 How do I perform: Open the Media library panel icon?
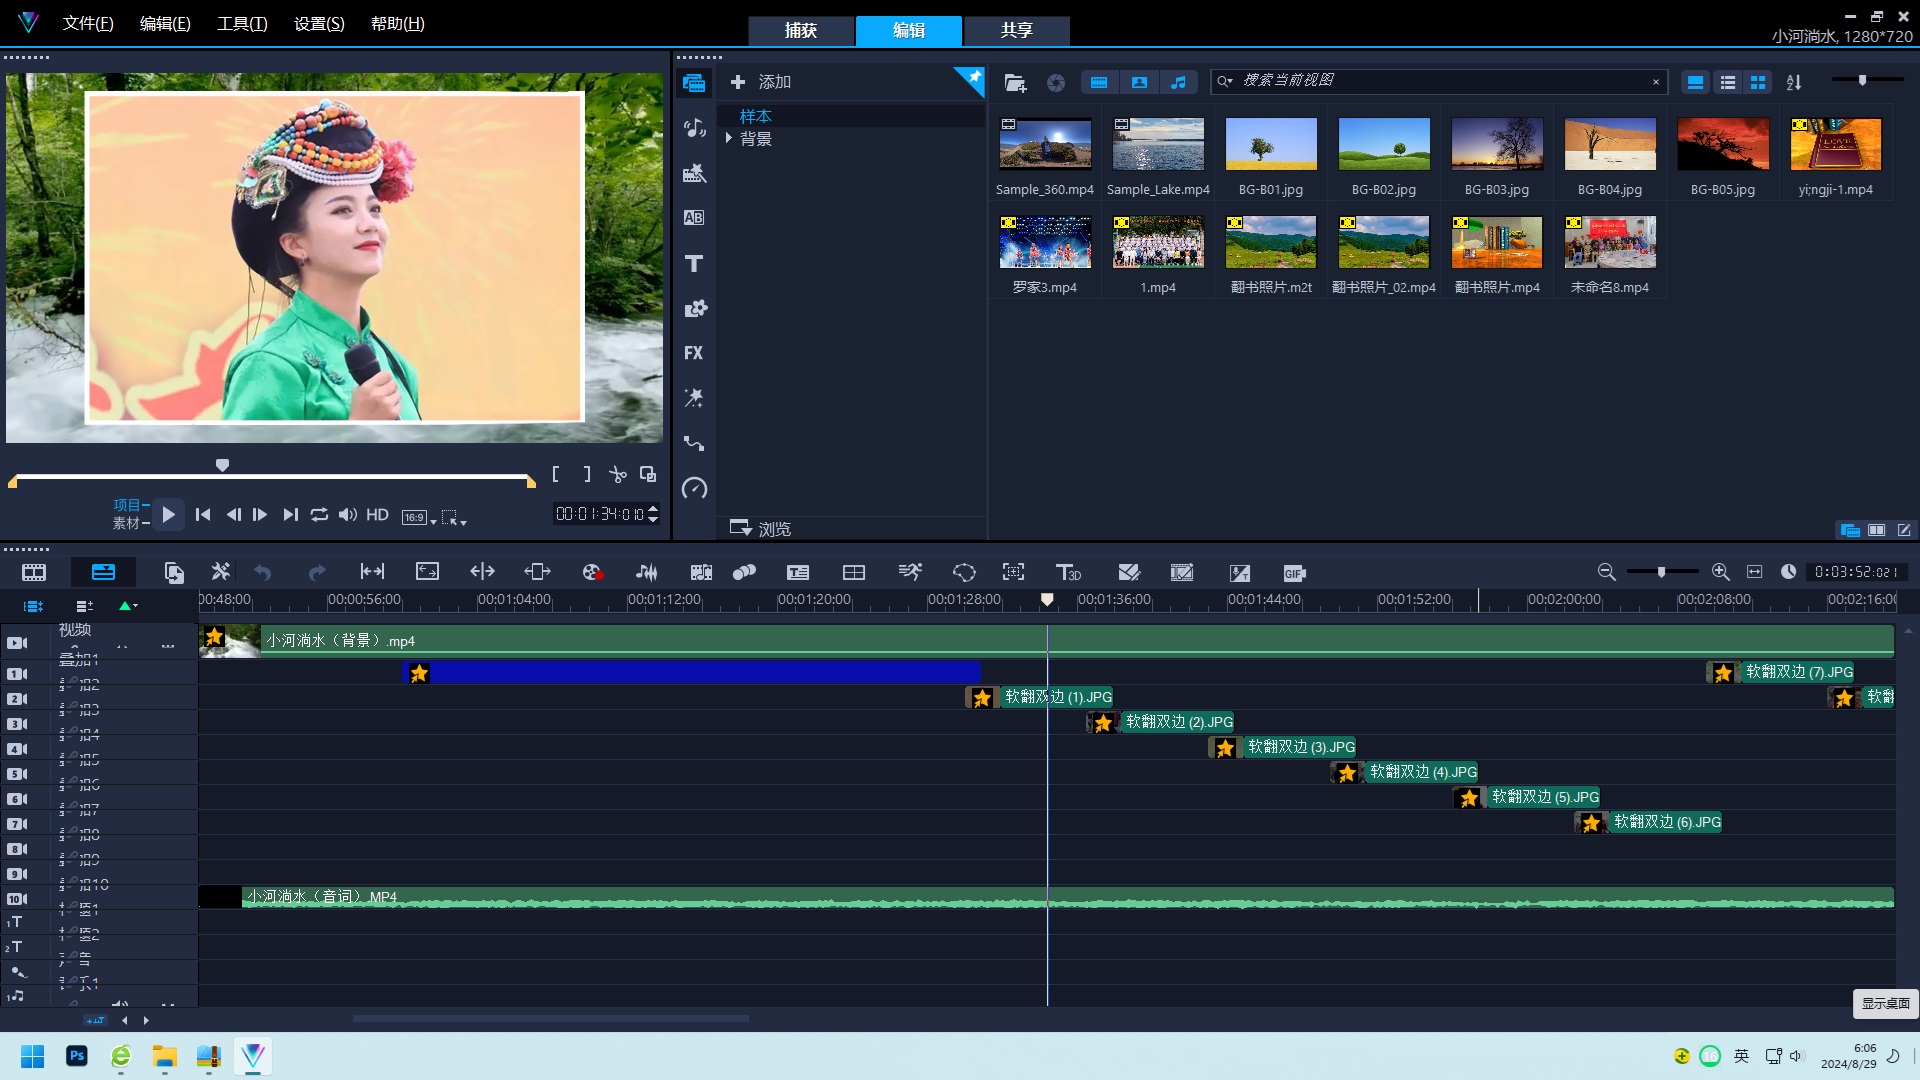[694, 83]
